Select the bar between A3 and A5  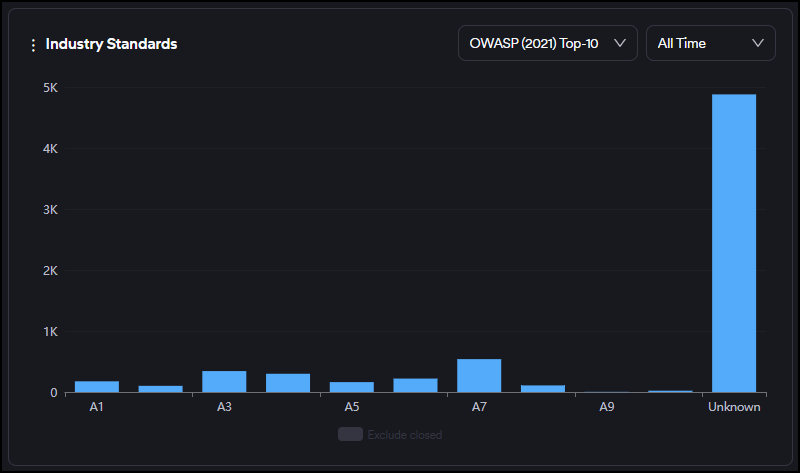tap(288, 382)
